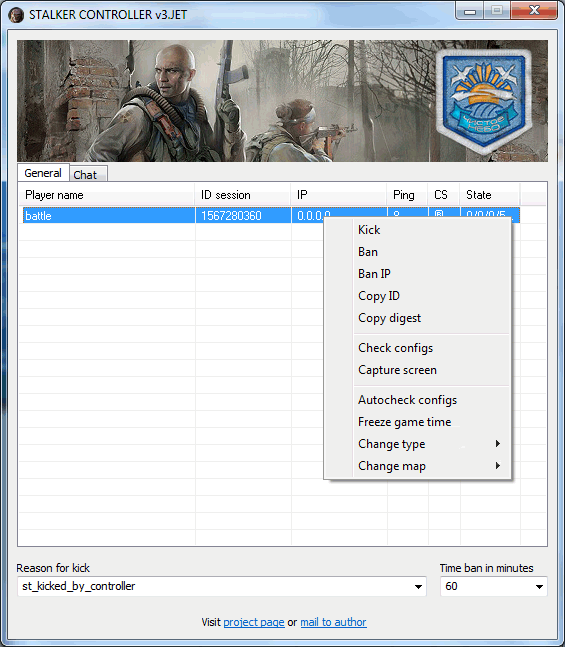
Task: Open the Time ban in minutes dropdown arrow
Action: tap(539, 586)
